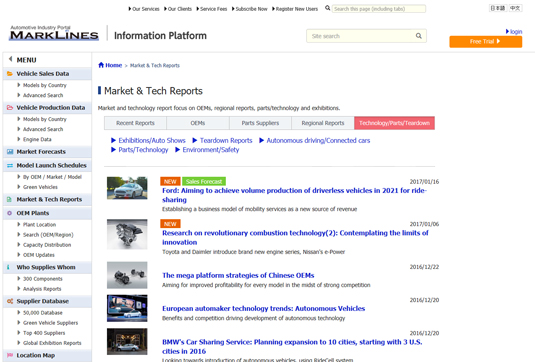Click the Market Forecasts chart icon
This screenshot has width=535, height=362.
point(10,151)
